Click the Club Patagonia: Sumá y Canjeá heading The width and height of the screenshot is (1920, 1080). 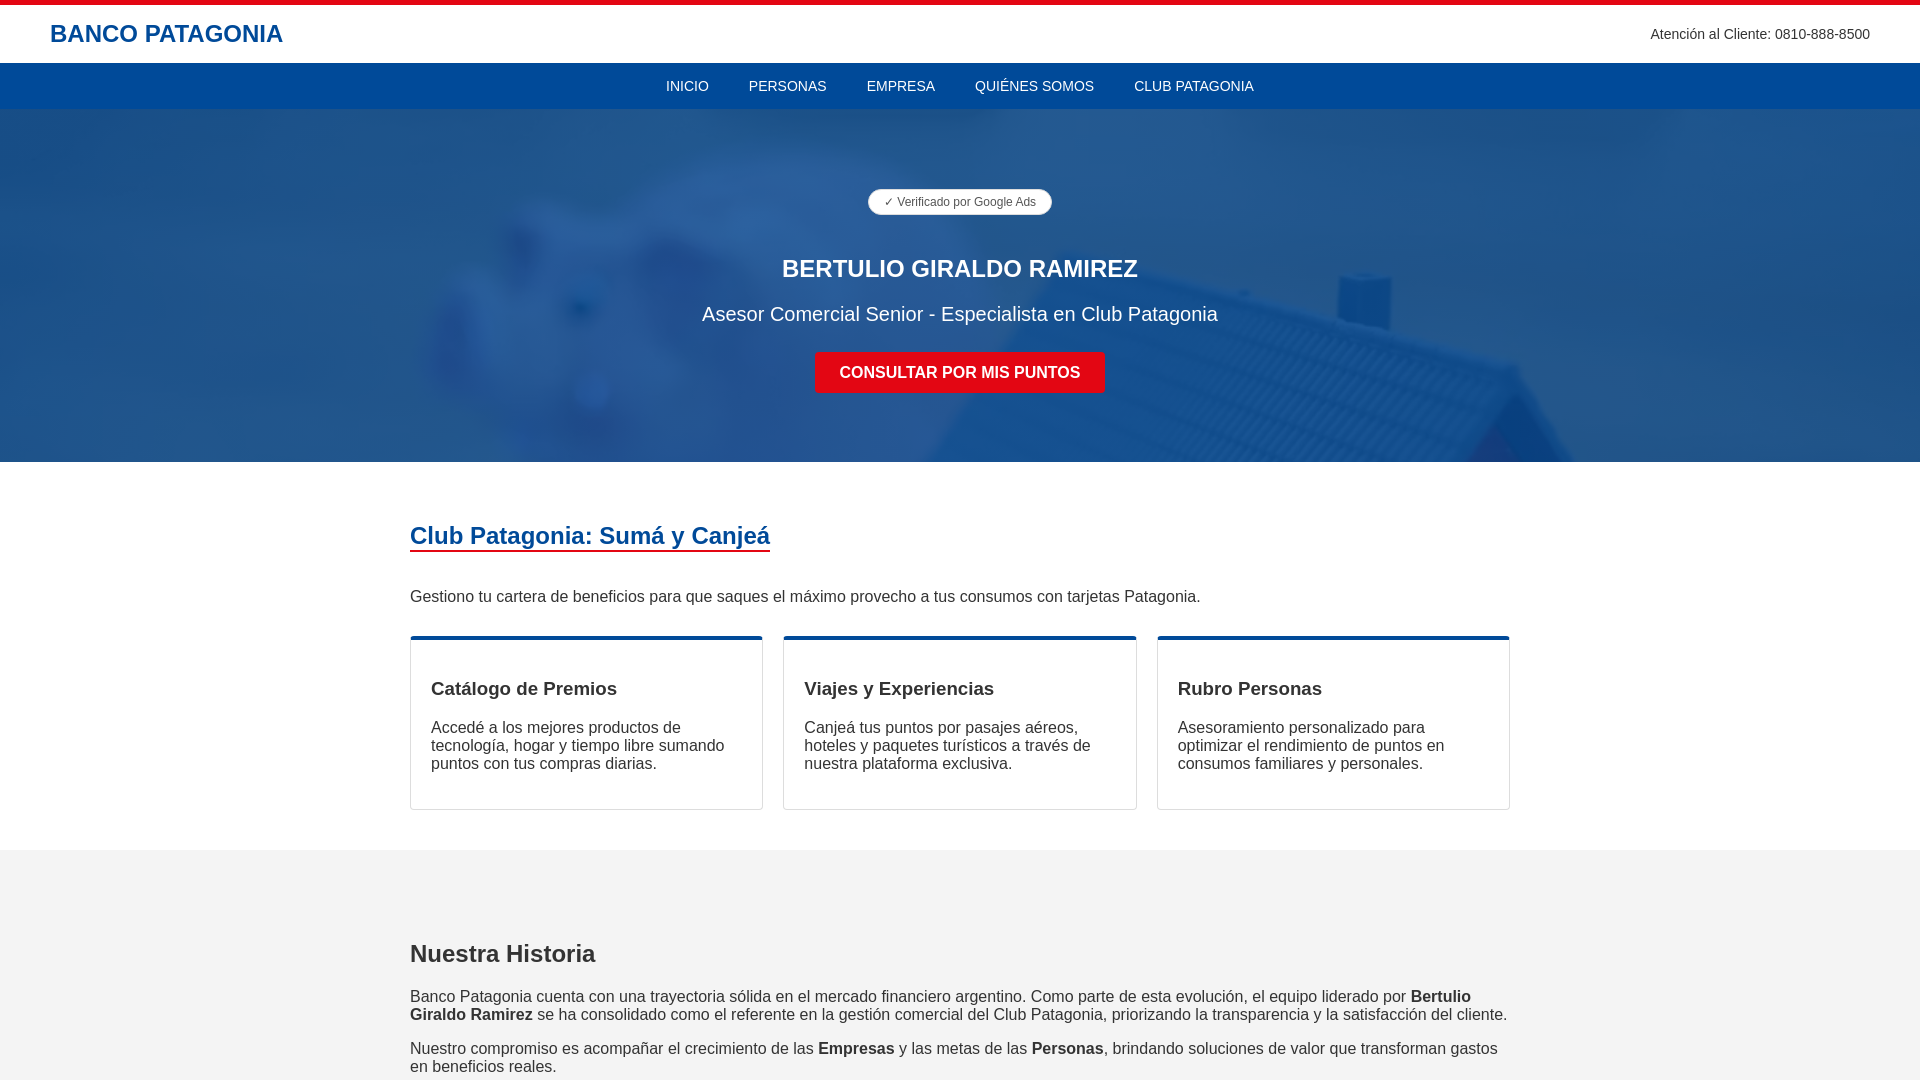589,536
